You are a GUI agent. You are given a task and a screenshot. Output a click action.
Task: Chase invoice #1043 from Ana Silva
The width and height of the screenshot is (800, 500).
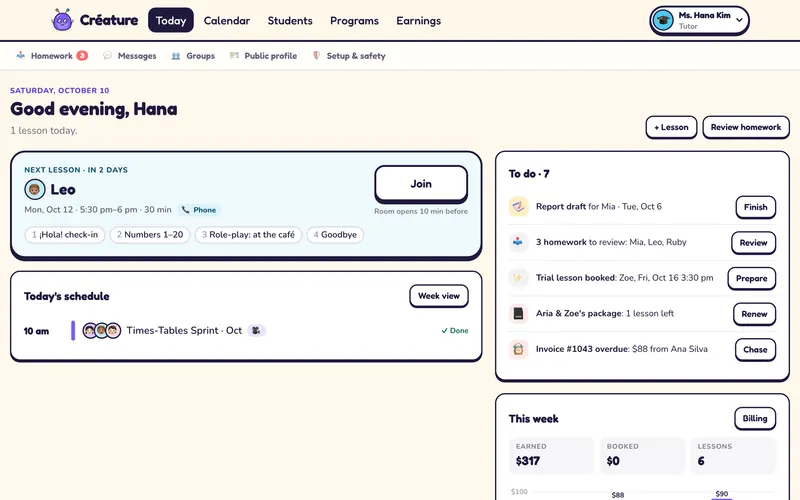pos(755,350)
